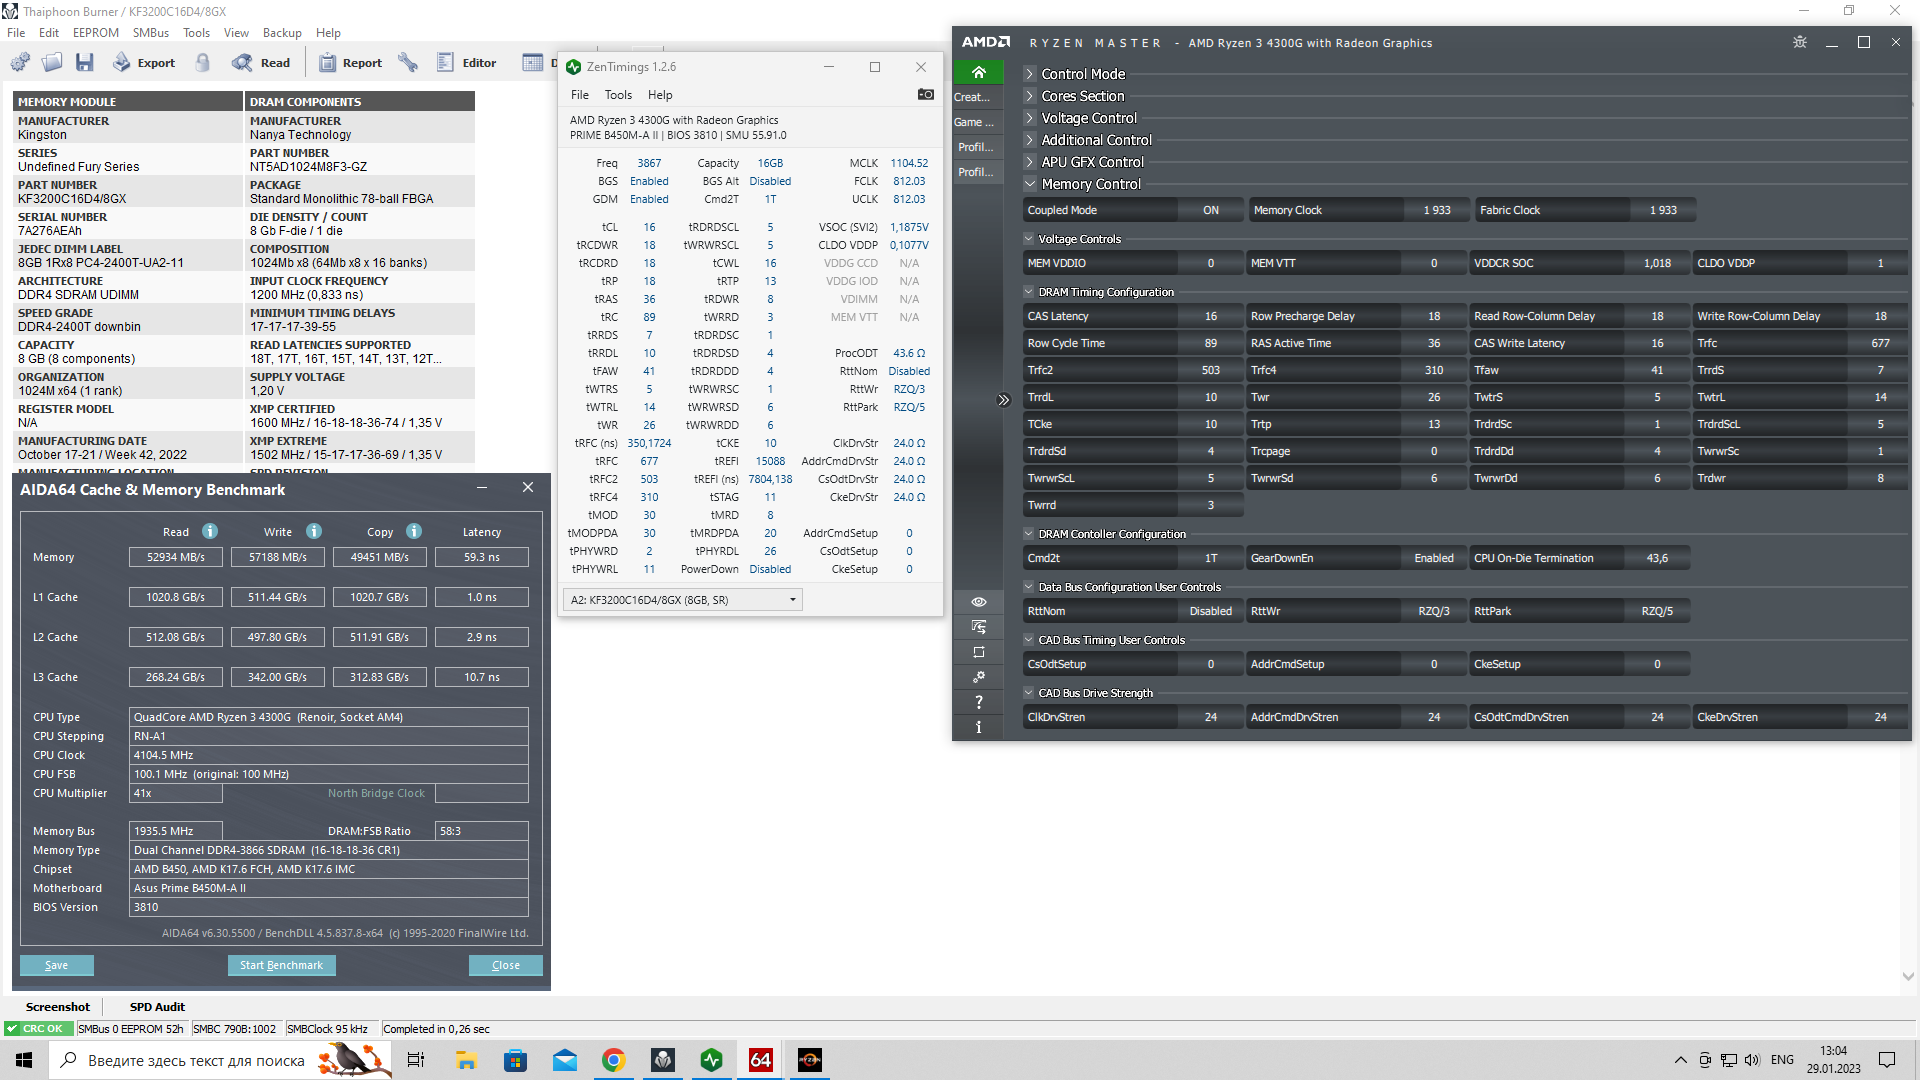Switch to the SPD Audit tab

[x=157, y=1007]
